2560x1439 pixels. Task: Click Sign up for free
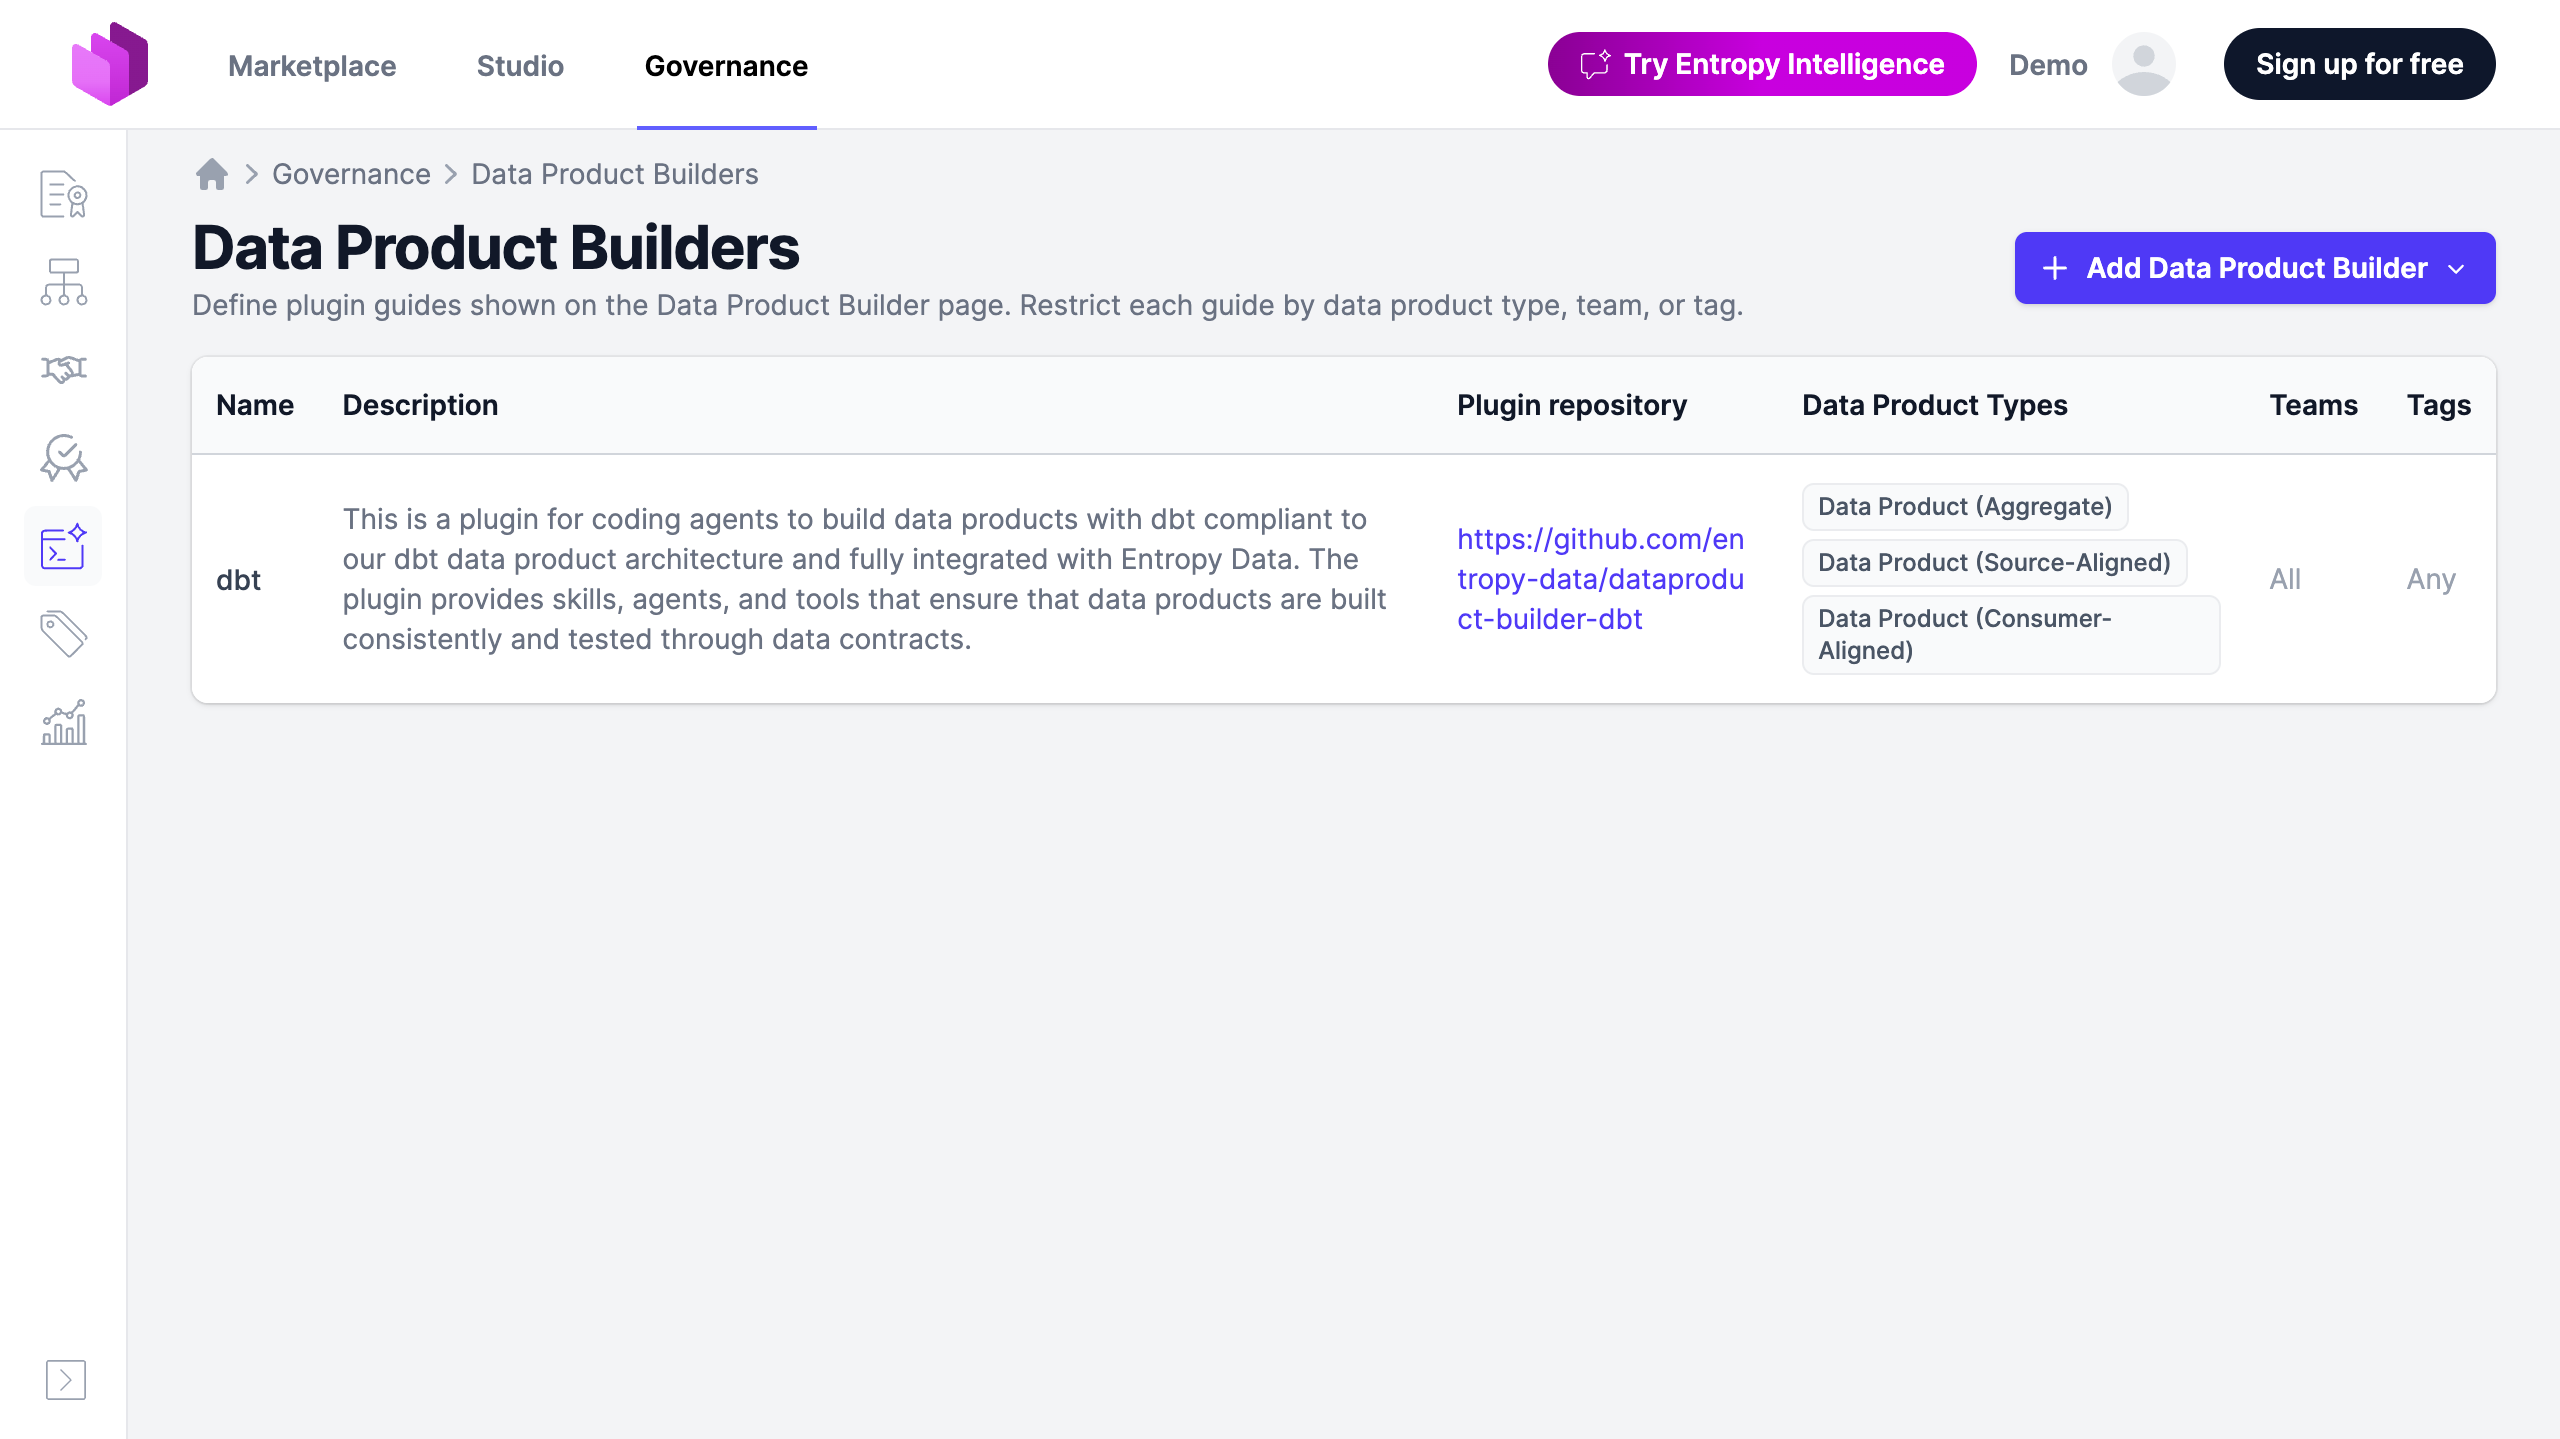(2359, 64)
